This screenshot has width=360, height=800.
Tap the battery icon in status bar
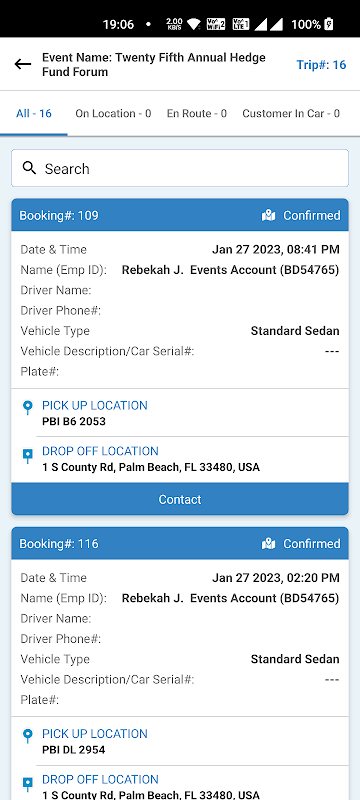[x=329, y=23]
